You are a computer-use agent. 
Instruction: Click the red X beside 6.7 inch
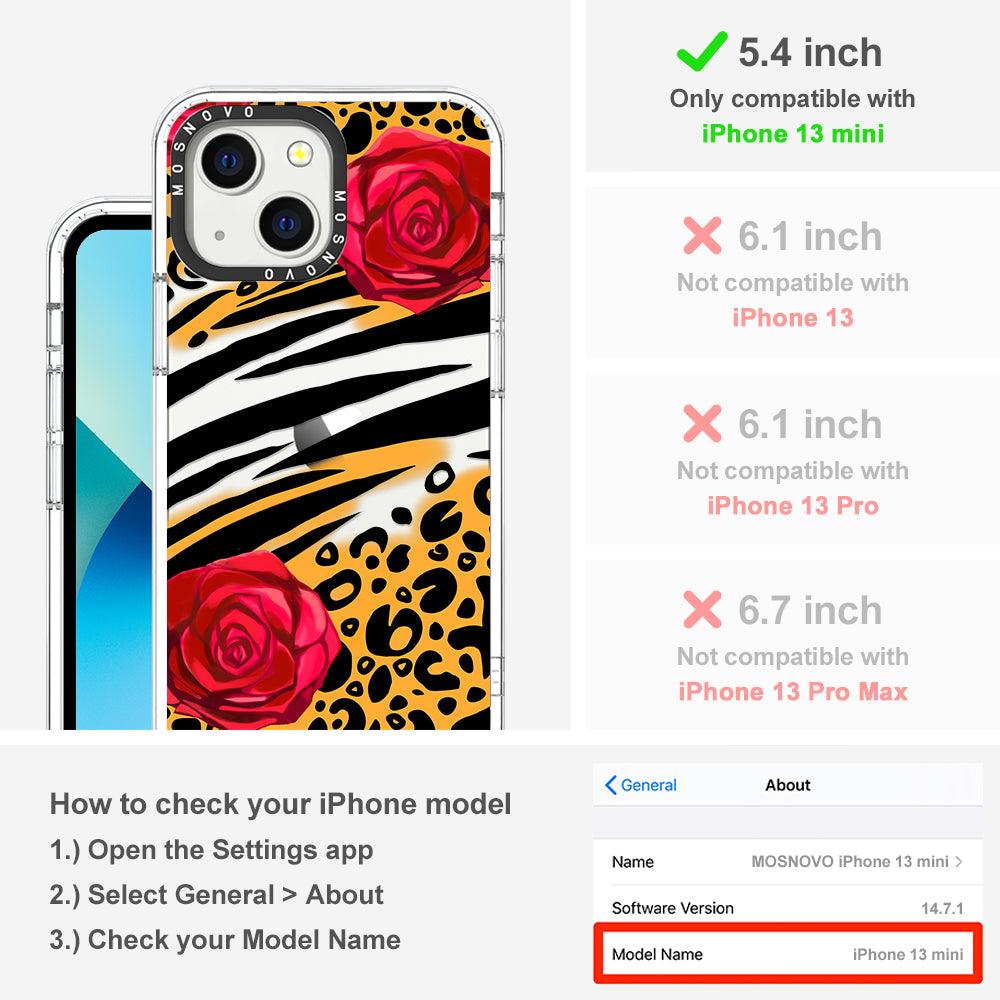click(702, 610)
